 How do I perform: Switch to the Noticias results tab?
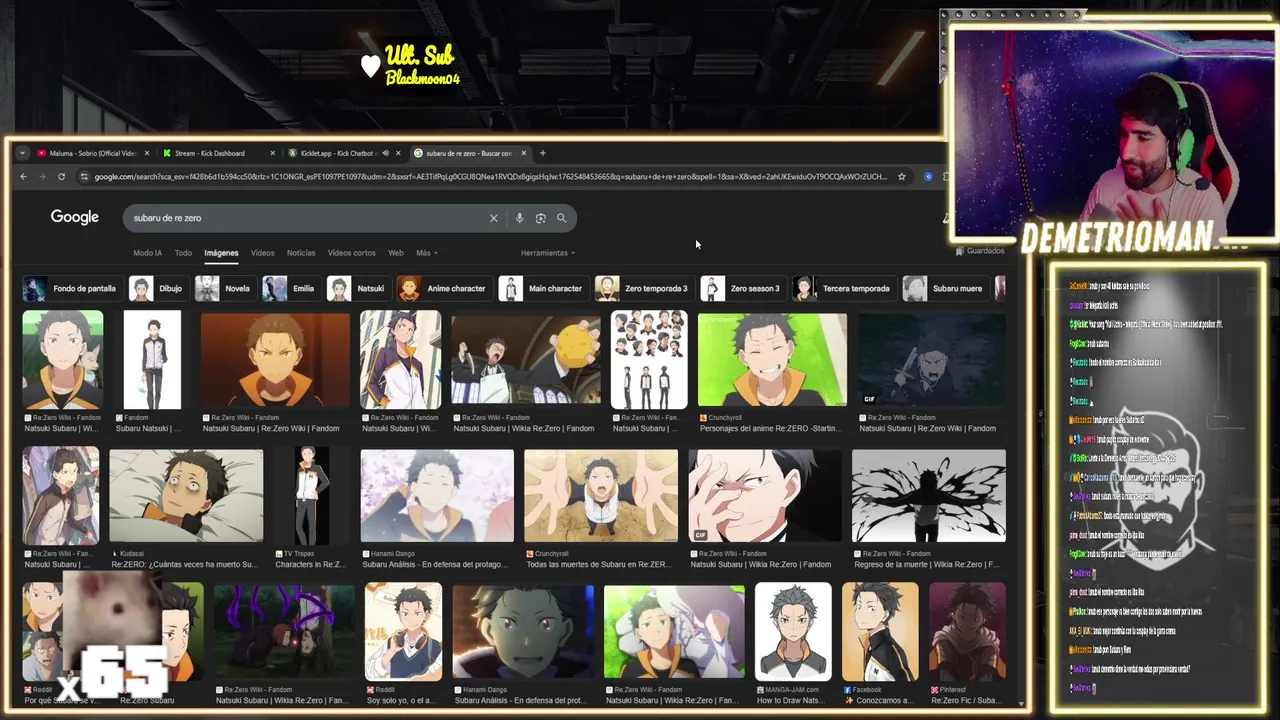click(x=301, y=253)
